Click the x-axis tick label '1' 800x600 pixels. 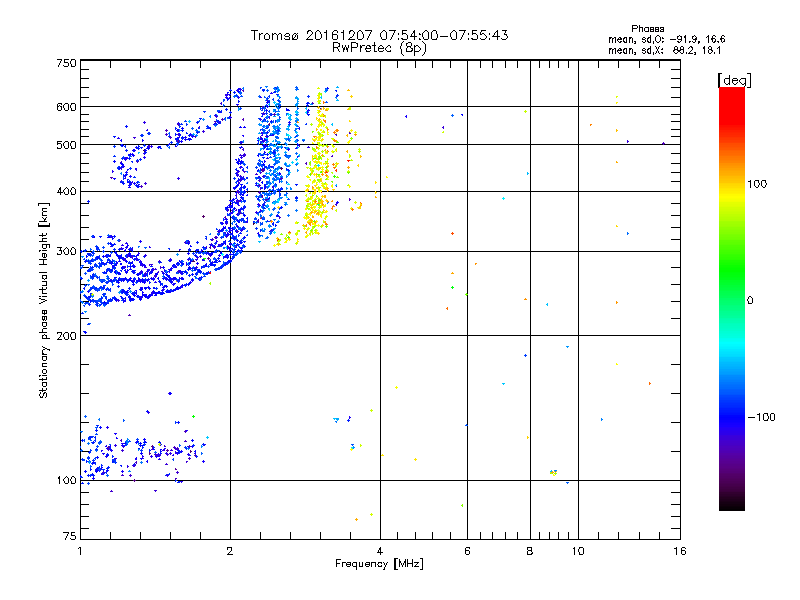(x=80, y=551)
